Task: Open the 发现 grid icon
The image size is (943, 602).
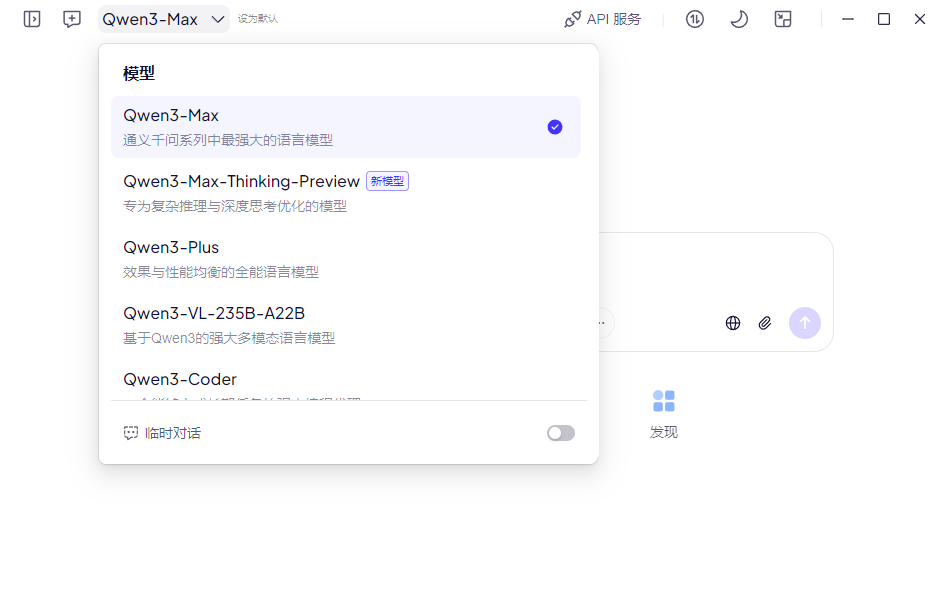Action: click(x=664, y=402)
